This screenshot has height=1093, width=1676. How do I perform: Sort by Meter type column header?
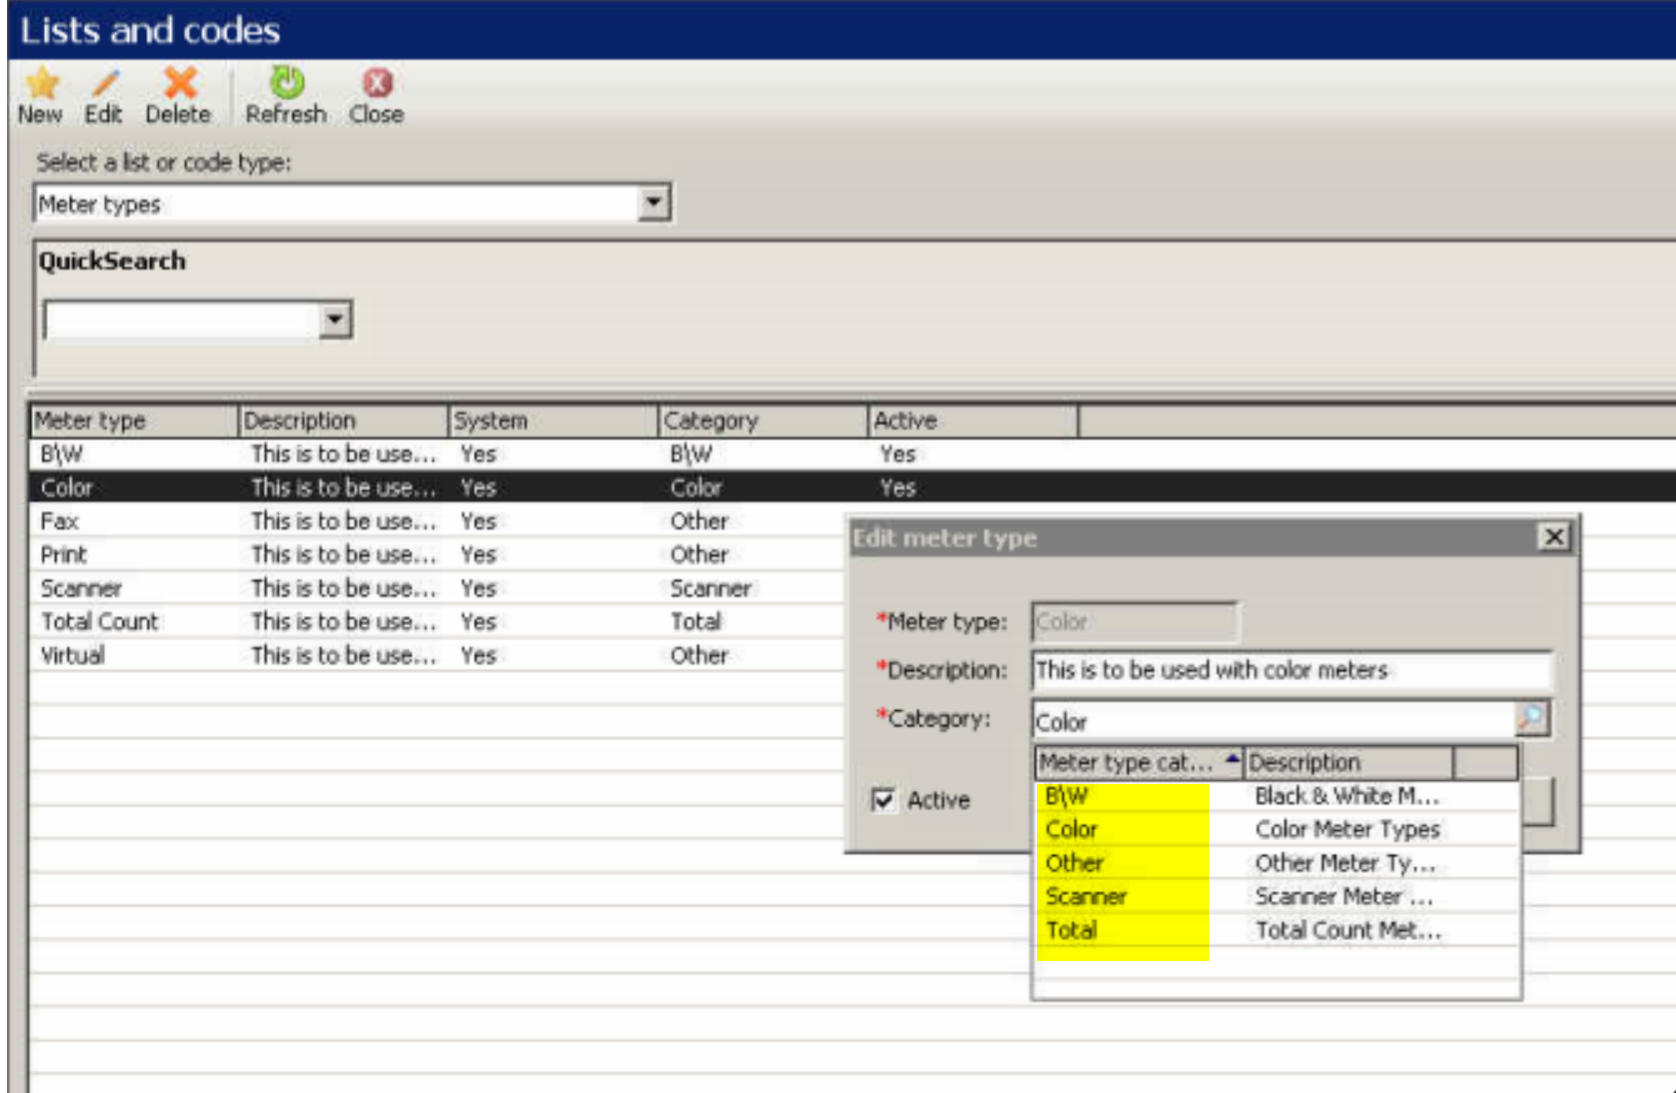pos(135,421)
